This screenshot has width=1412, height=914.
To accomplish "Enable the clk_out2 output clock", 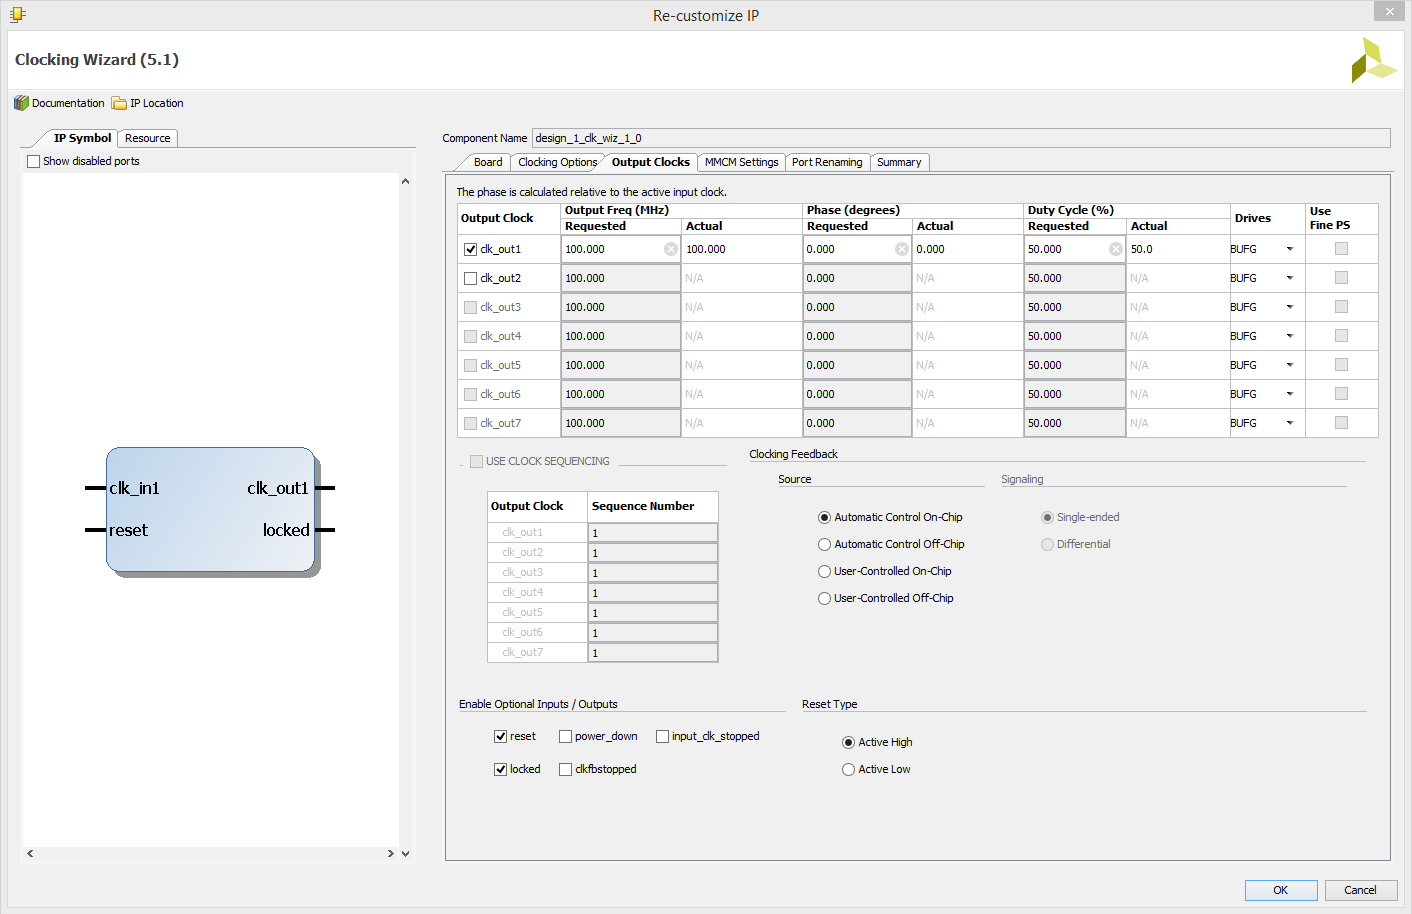I will click(470, 278).
